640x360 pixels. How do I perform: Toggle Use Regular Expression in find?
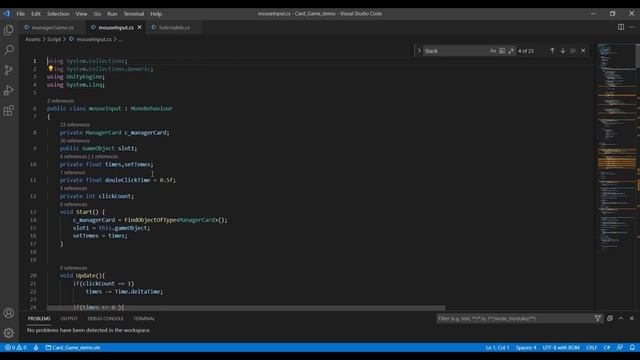[511, 51]
